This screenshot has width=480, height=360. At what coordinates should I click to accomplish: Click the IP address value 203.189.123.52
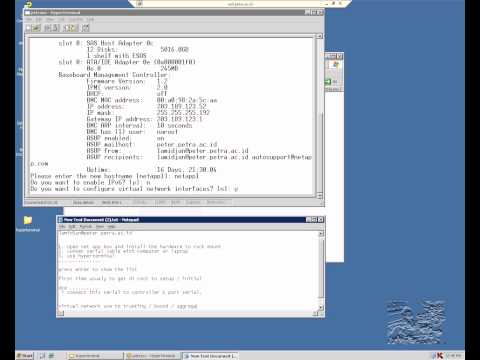point(182,106)
